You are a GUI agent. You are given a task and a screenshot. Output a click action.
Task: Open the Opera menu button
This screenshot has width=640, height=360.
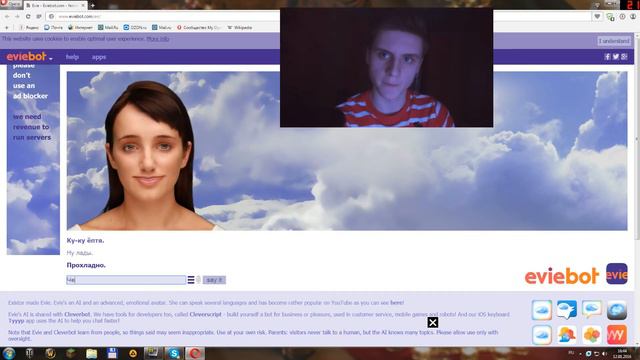(x=10, y=4)
